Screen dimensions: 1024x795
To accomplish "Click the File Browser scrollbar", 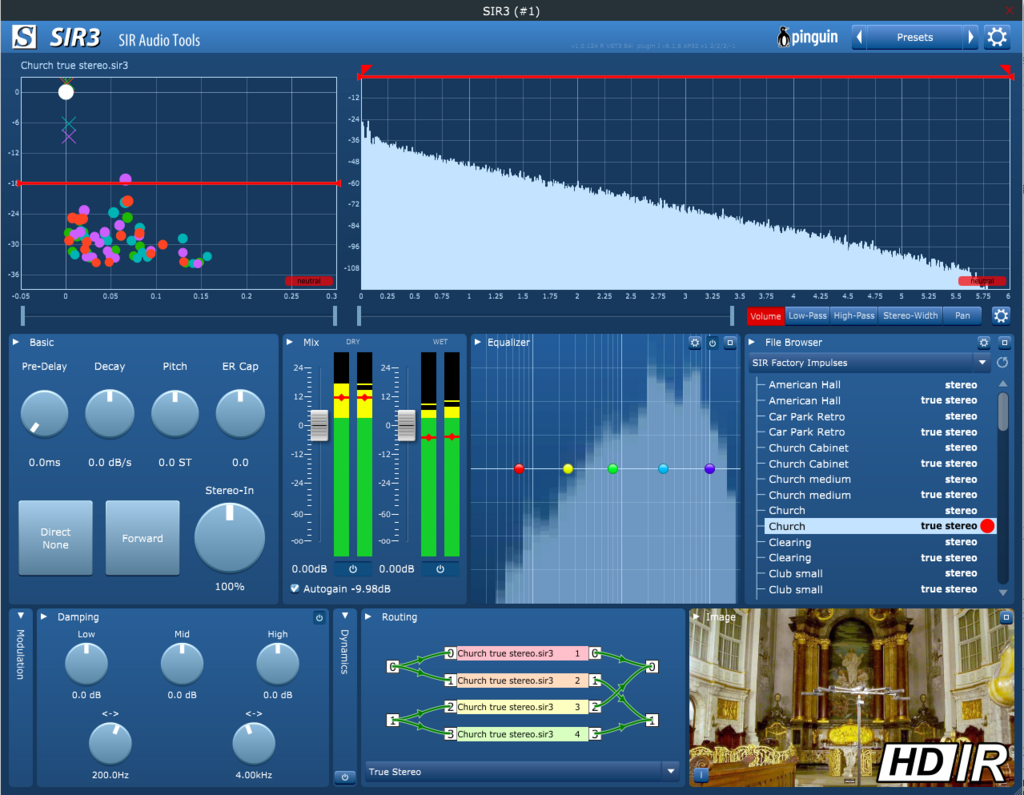I will pos(1003,412).
